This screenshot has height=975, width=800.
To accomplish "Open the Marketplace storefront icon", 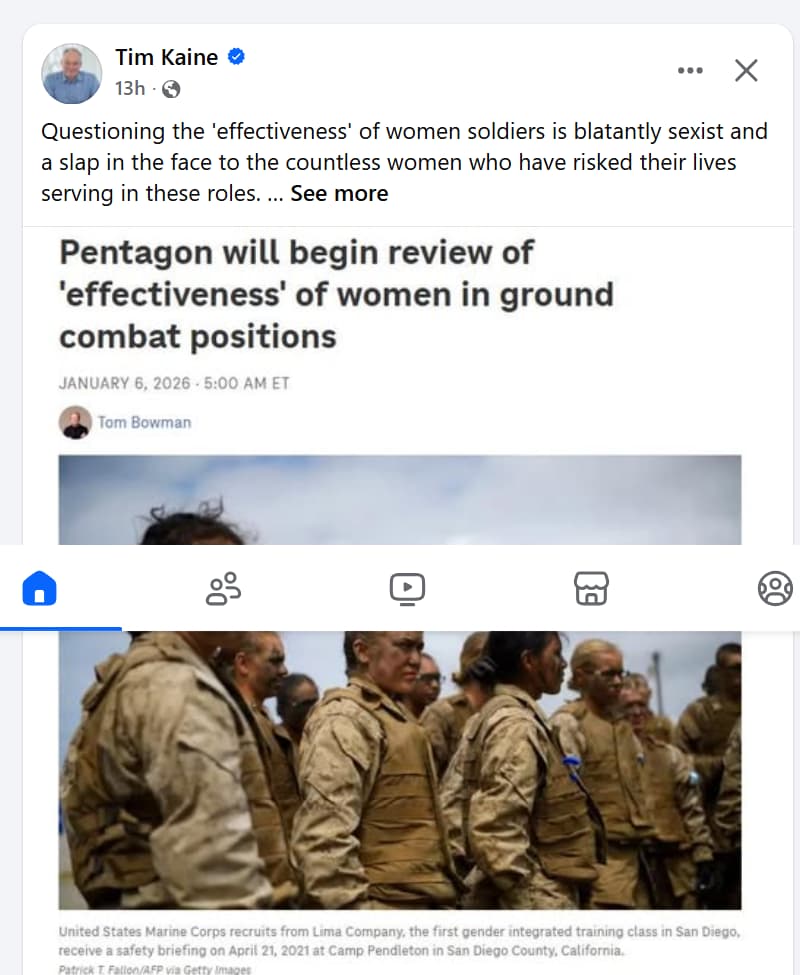I will coord(591,588).
